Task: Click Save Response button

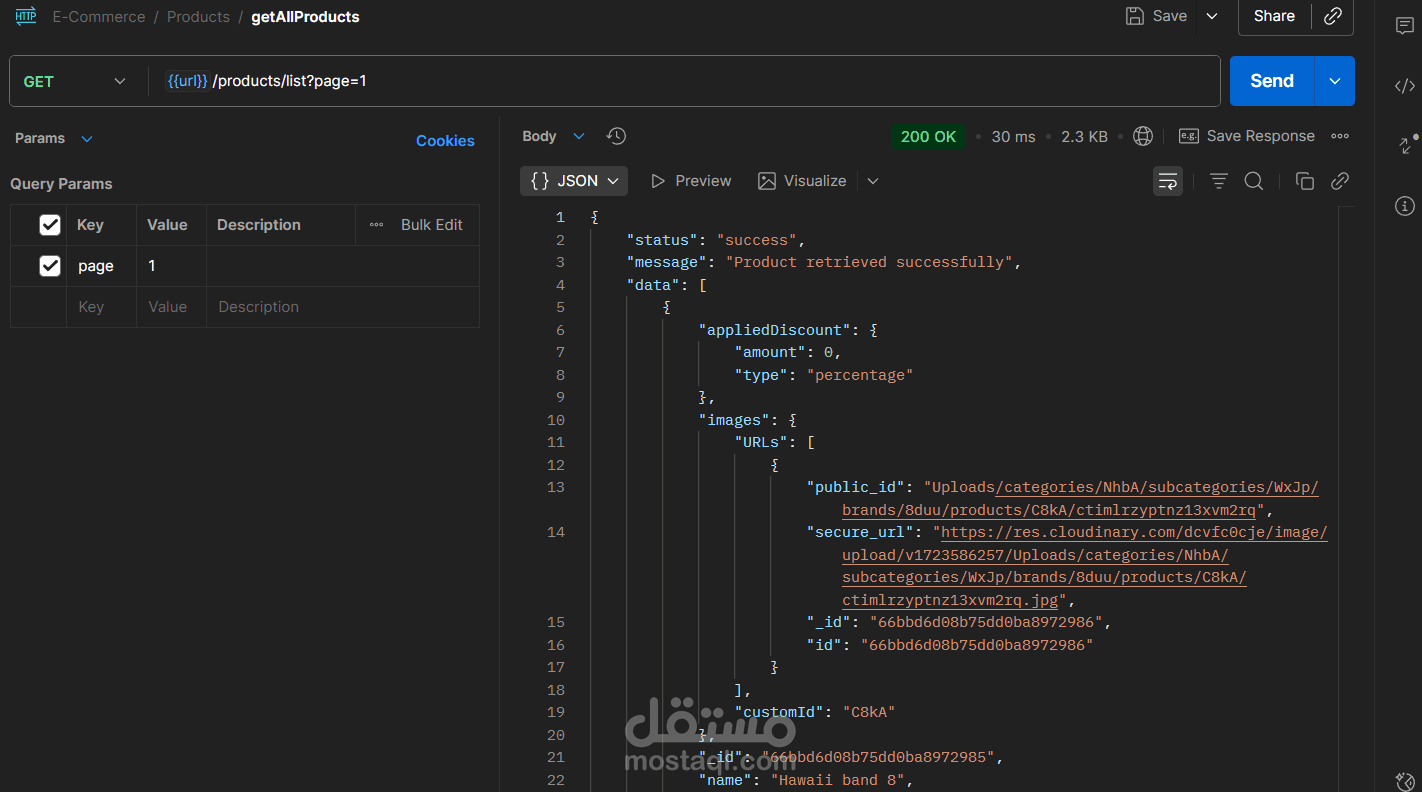Action: pyautogui.click(x=1247, y=136)
